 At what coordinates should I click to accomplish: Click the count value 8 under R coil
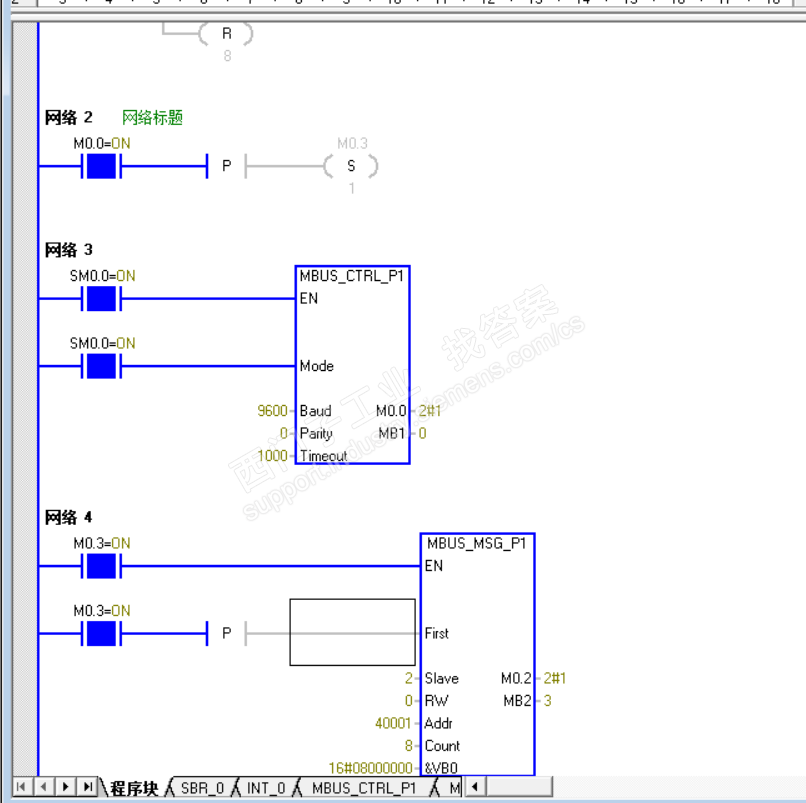[227, 56]
